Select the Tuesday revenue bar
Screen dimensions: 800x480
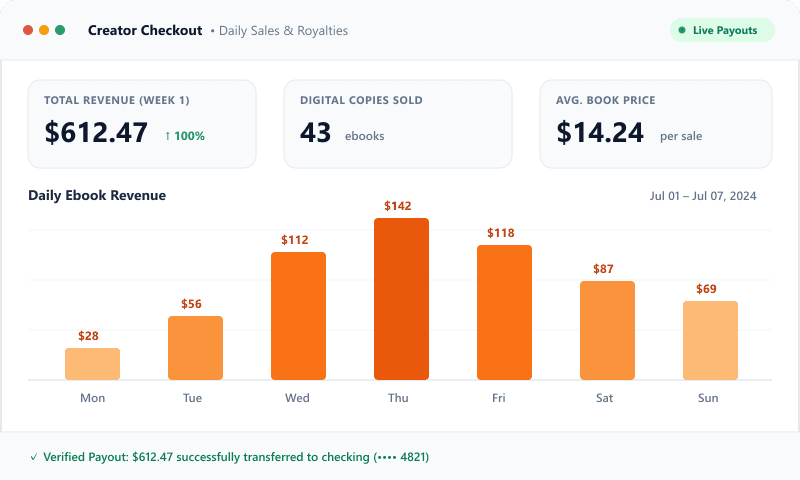[195, 348]
